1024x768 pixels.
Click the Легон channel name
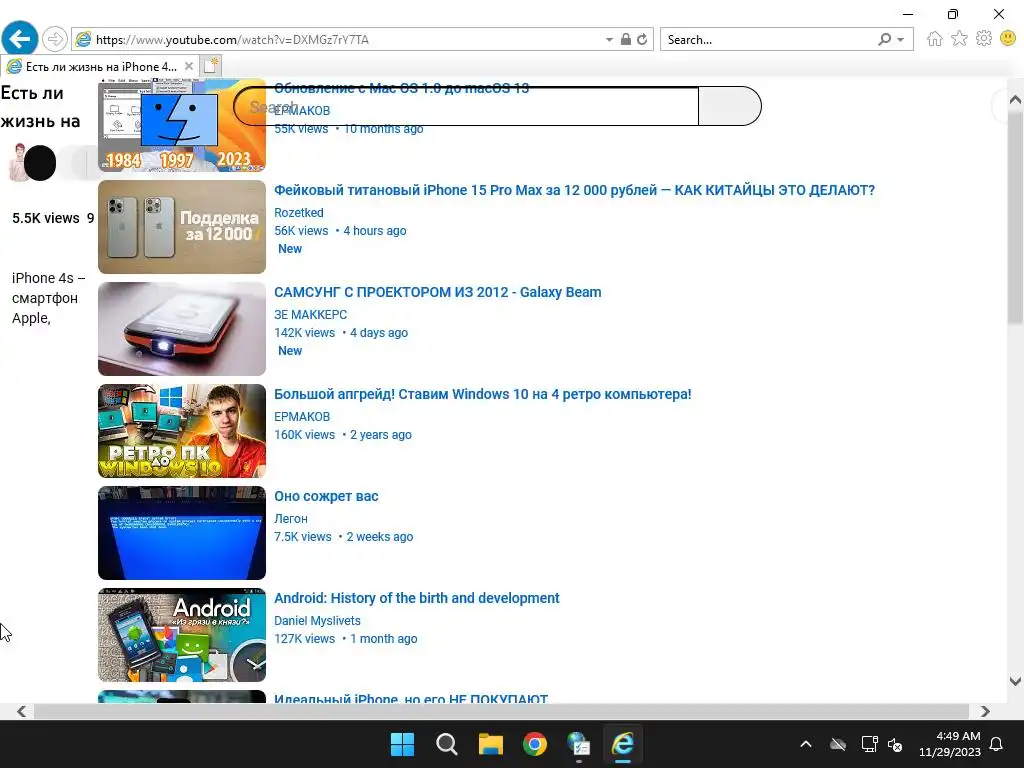291,518
